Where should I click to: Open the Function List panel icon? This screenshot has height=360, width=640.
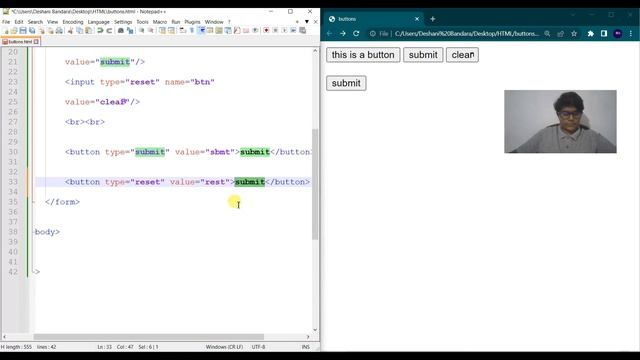[237, 31]
